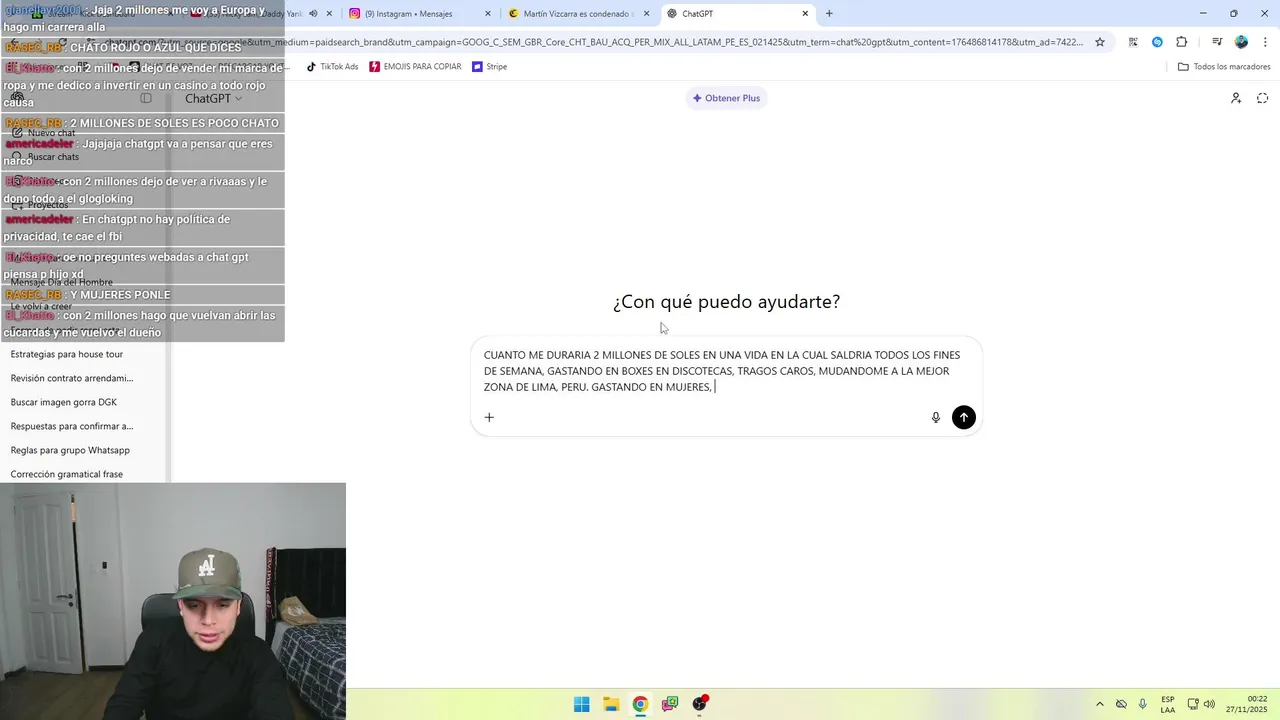Open the TikTok Ads bookmark

(332, 67)
